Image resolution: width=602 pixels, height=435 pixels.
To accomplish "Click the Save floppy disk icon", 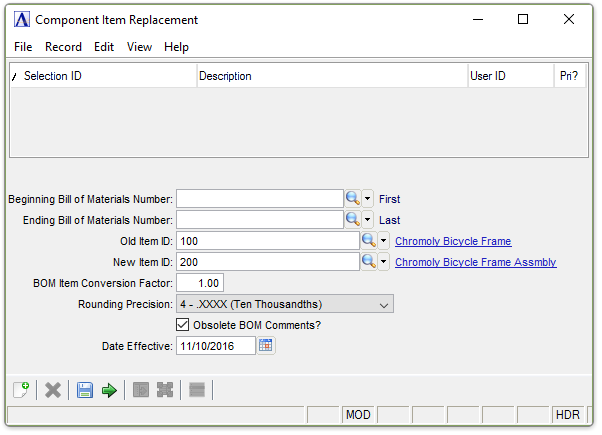I will (x=86, y=390).
